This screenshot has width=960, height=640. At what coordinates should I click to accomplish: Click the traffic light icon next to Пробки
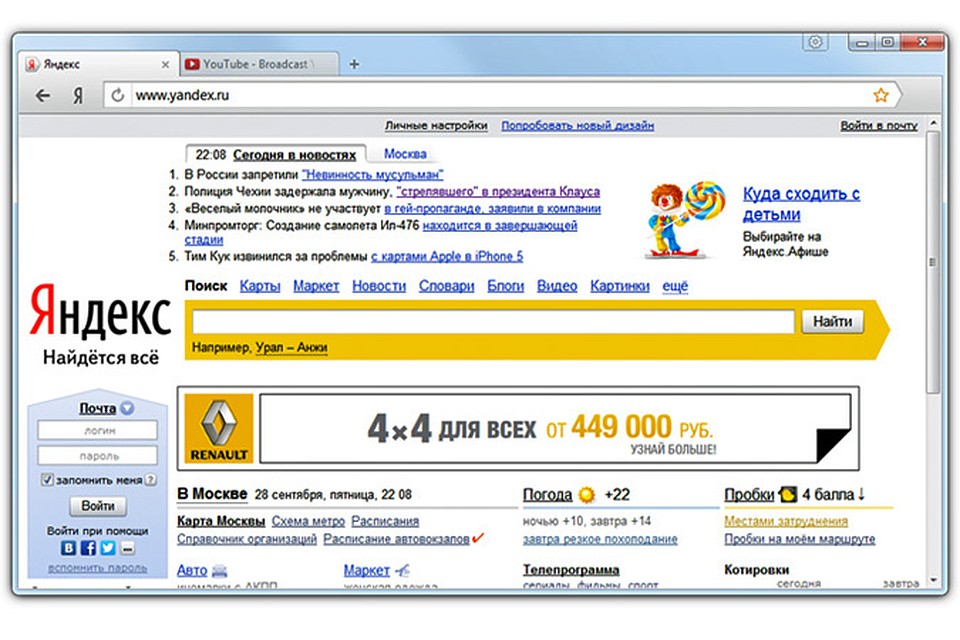(787, 494)
